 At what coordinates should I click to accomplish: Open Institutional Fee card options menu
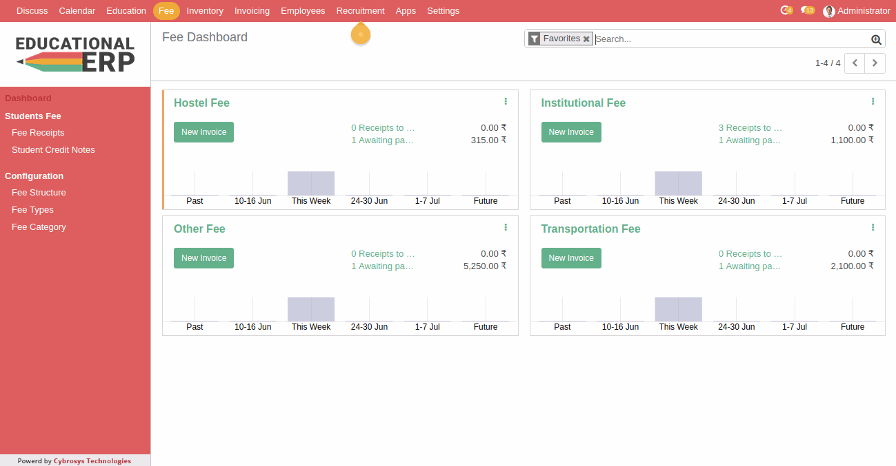(x=873, y=102)
